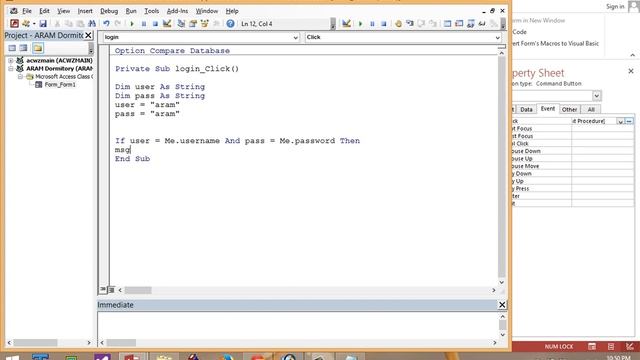Click the Quick Watch icon
The image size is (640, 360).
pos(482,24)
